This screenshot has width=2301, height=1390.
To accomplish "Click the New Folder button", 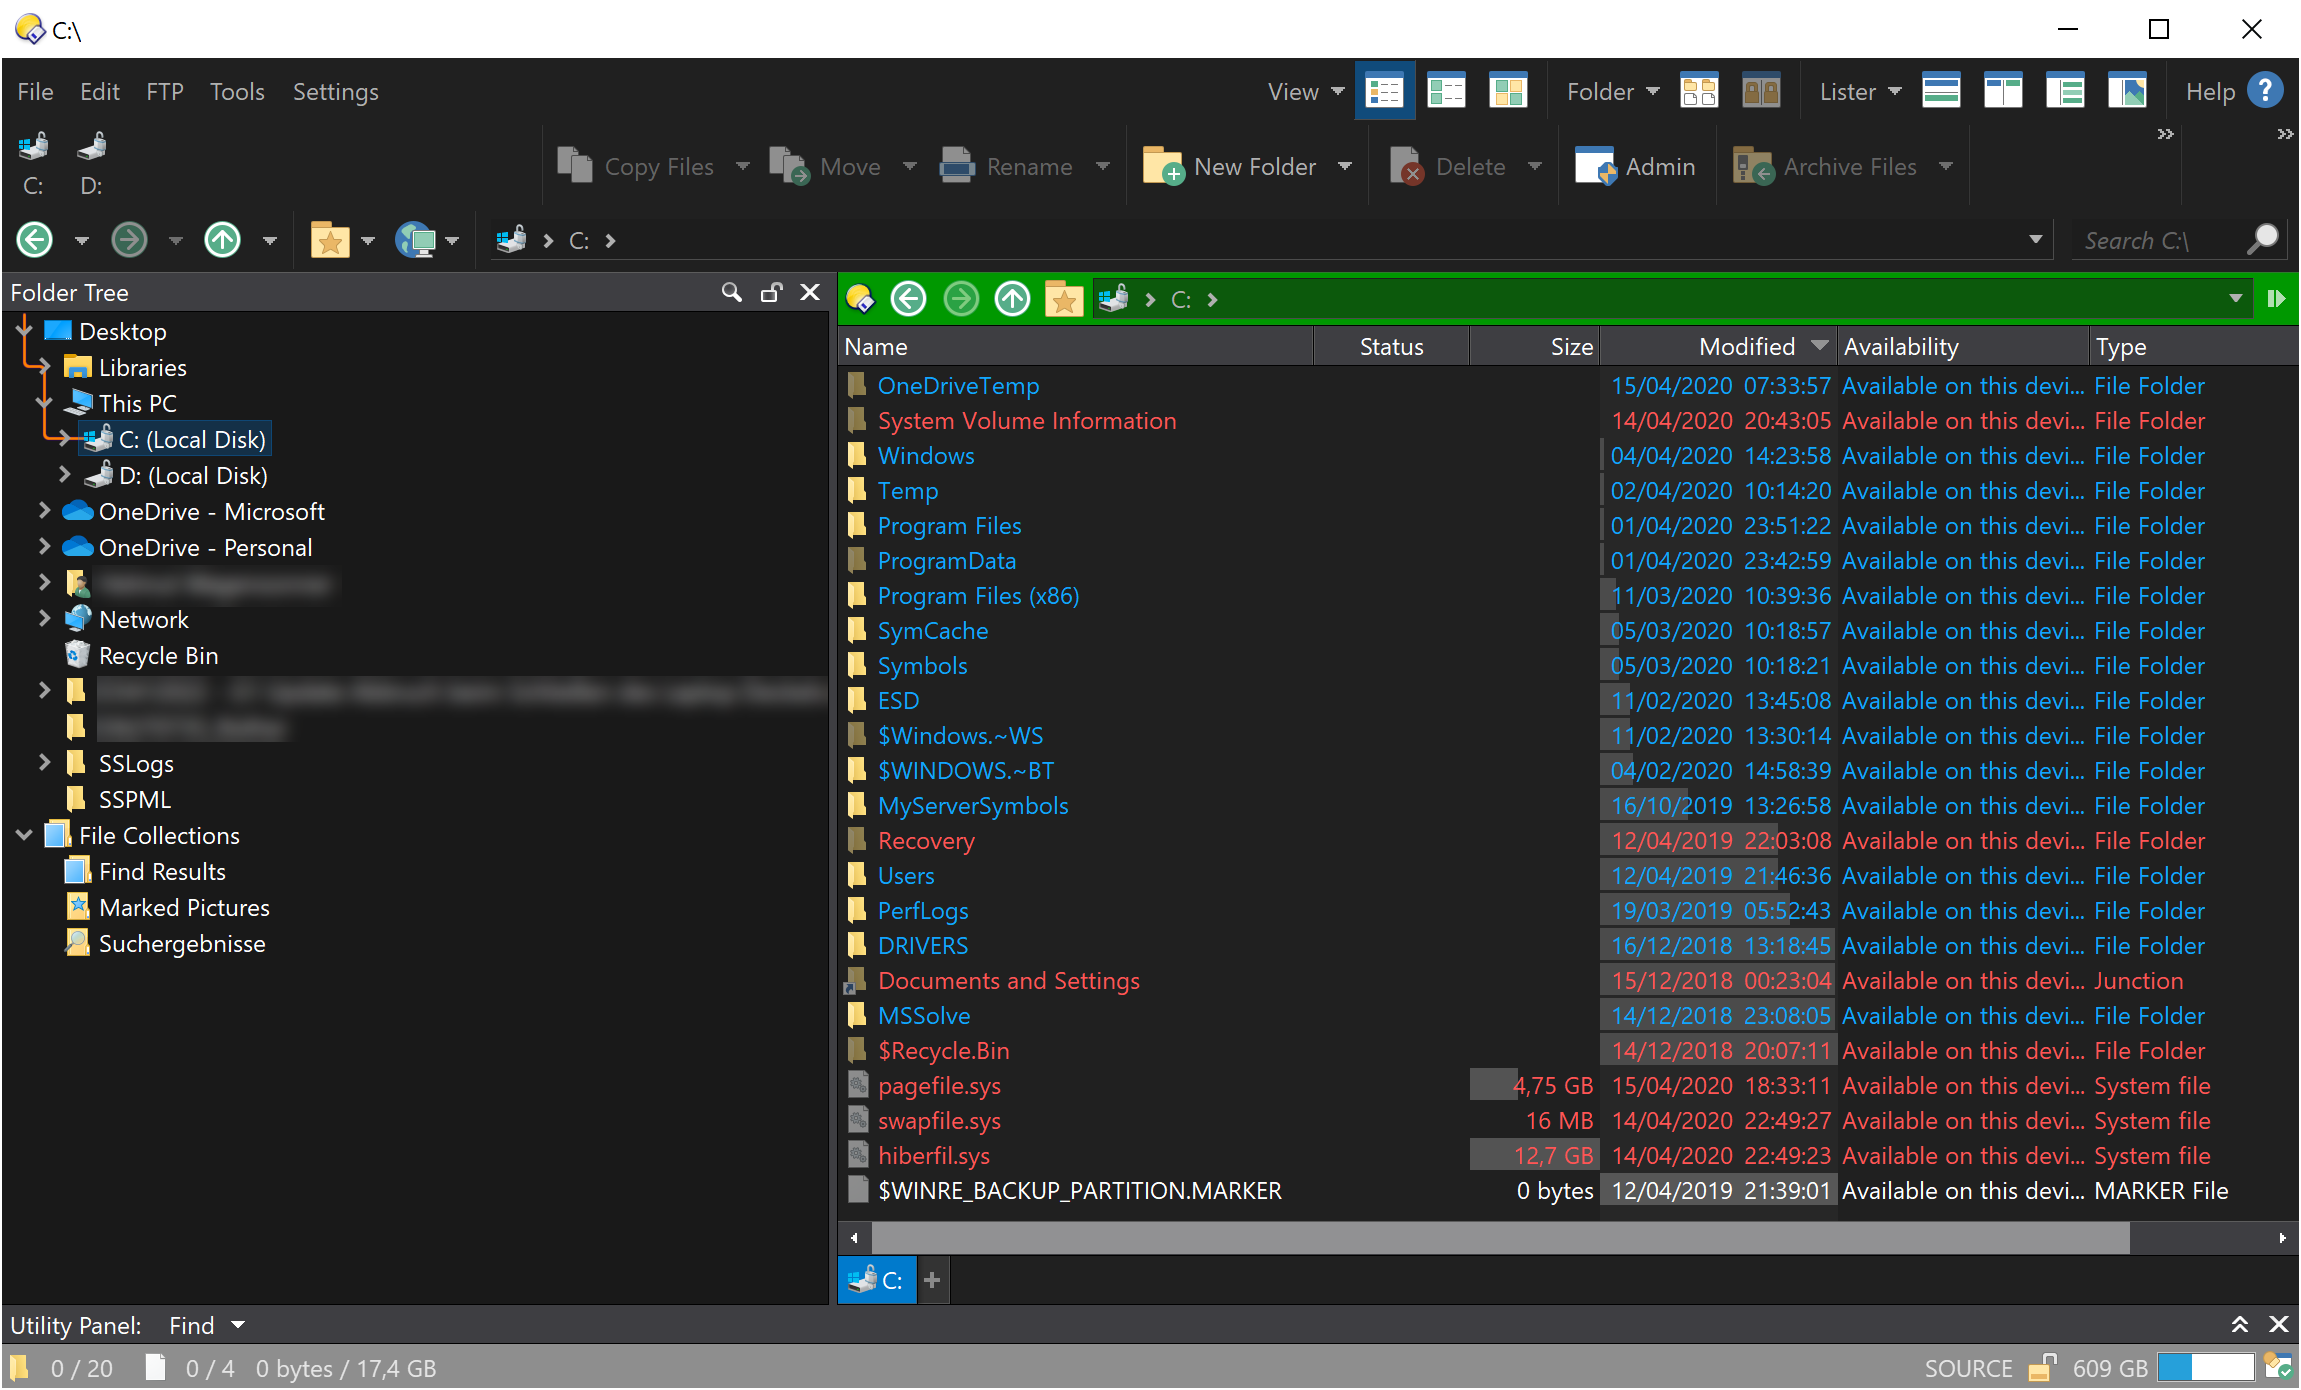I will click(1232, 167).
